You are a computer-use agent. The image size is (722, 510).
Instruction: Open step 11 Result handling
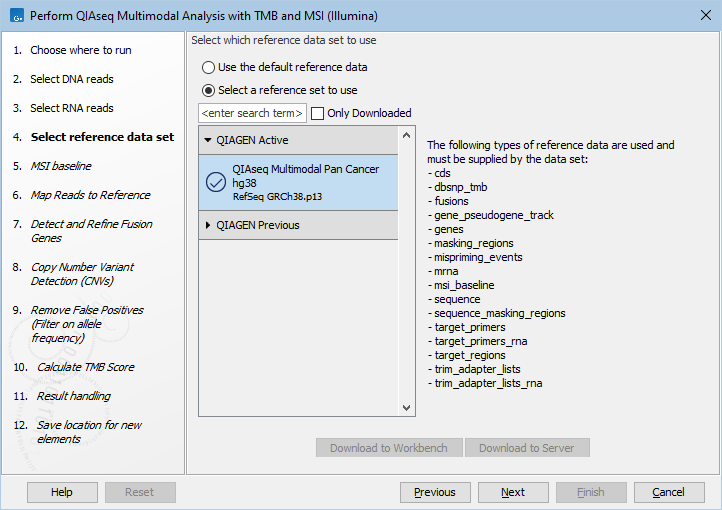[x=74, y=396]
